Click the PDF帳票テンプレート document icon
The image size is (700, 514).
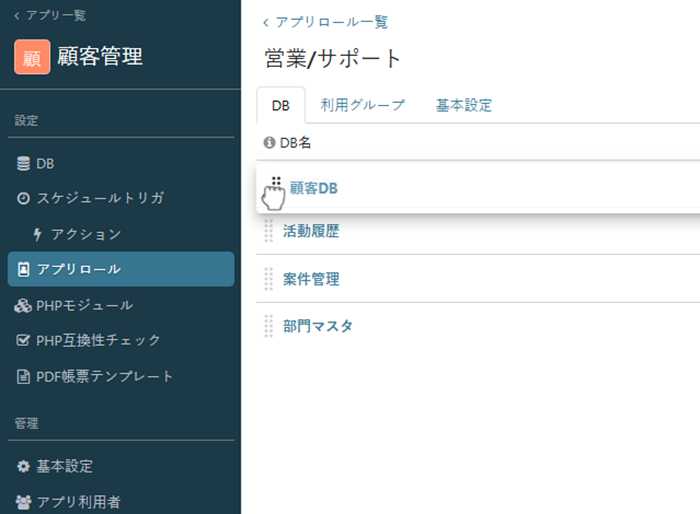pos(24,377)
